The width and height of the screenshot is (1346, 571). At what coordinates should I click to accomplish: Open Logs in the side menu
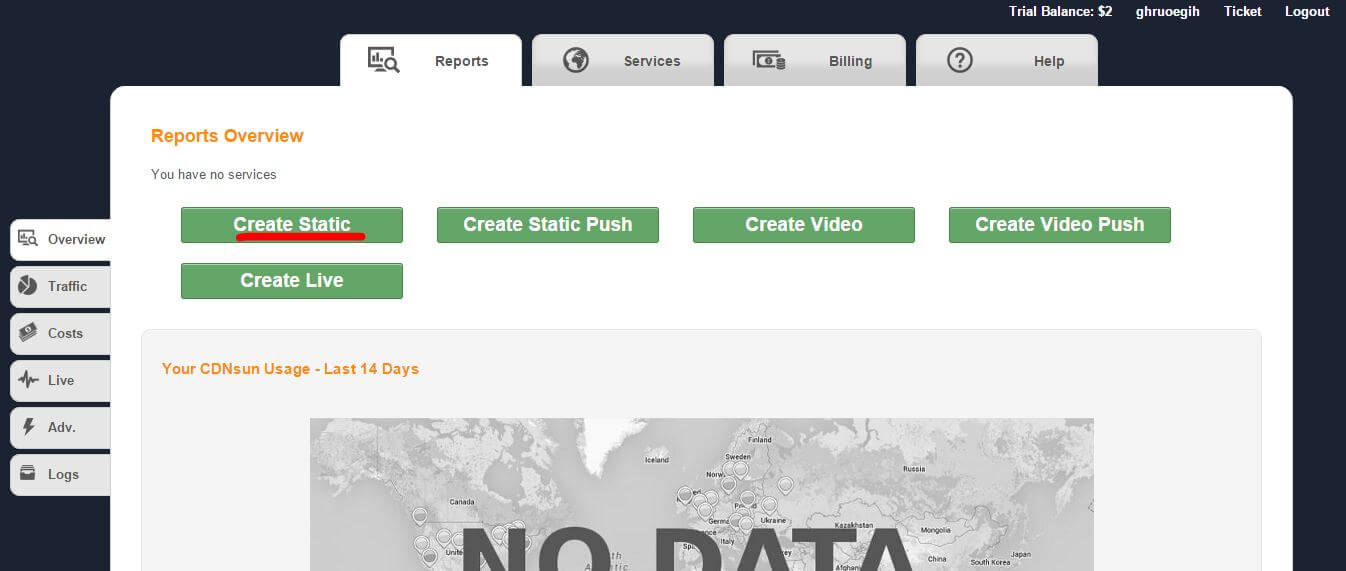[x=61, y=474]
